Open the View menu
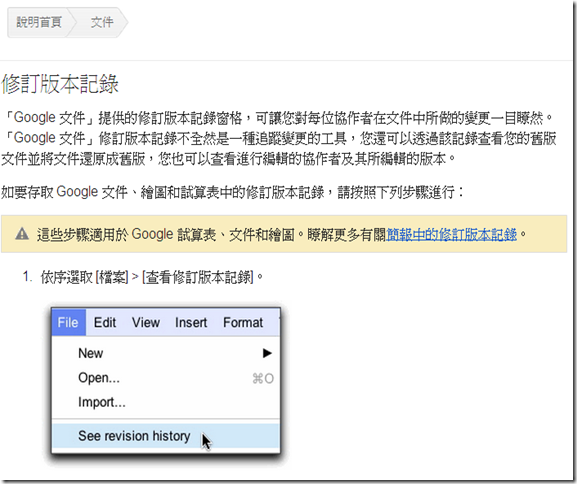Viewport: 577px width, 484px height. (x=146, y=322)
